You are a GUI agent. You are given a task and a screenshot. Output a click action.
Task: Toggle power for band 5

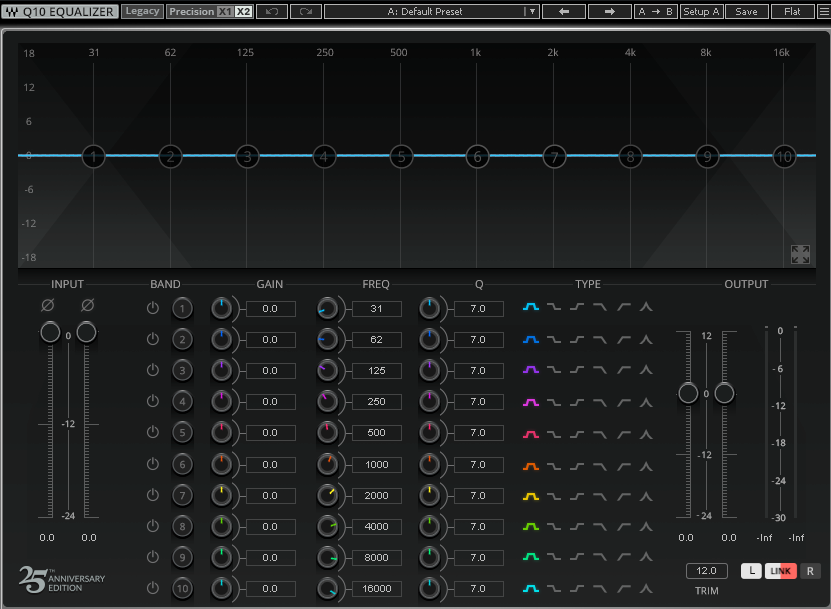click(x=153, y=433)
